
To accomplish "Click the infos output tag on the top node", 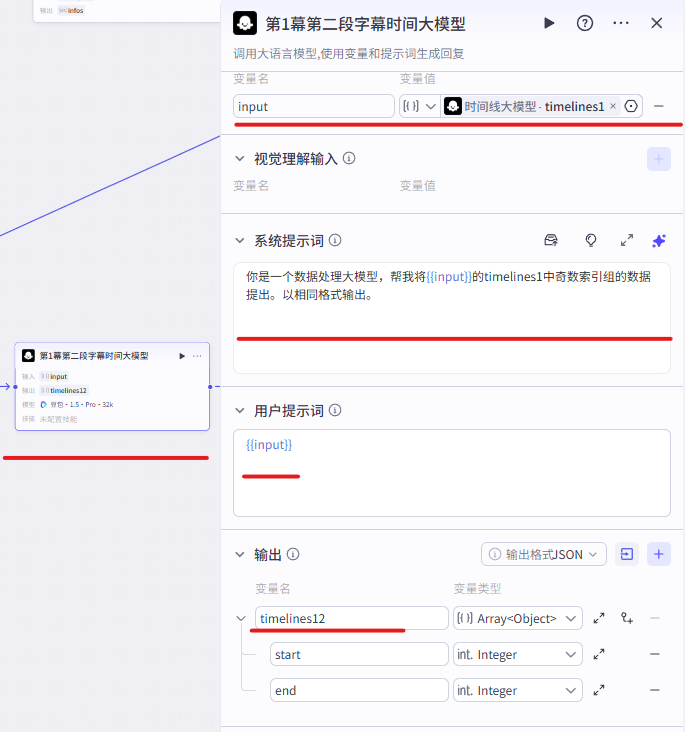I will tap(71, 10).
